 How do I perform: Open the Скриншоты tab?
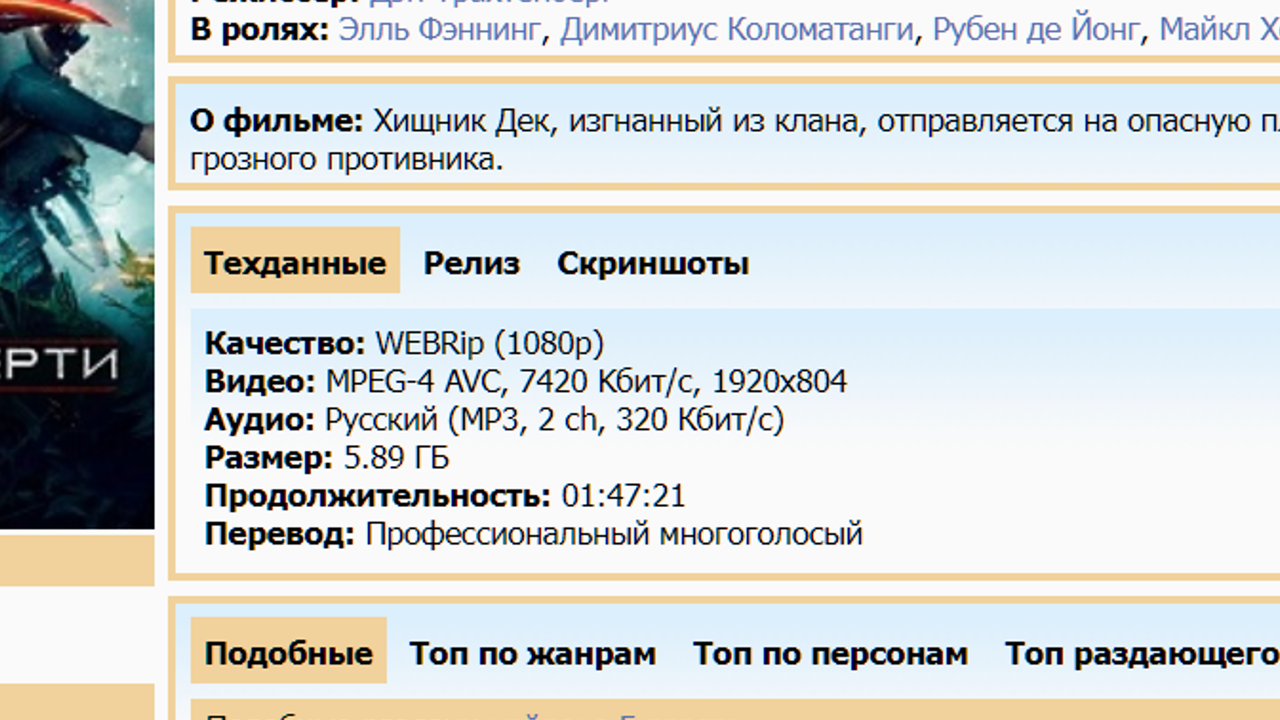click(652, 263)
